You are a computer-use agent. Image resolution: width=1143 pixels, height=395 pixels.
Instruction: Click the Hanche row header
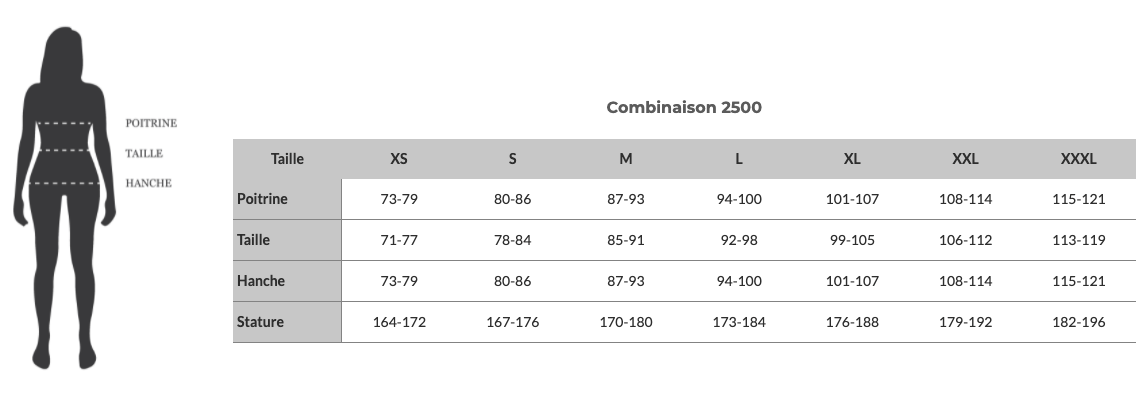coord(287,281)
